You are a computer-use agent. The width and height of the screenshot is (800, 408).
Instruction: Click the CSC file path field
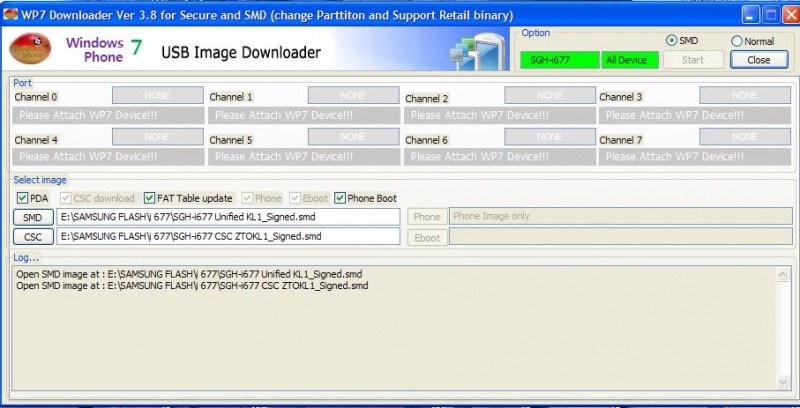pos(228,236)
